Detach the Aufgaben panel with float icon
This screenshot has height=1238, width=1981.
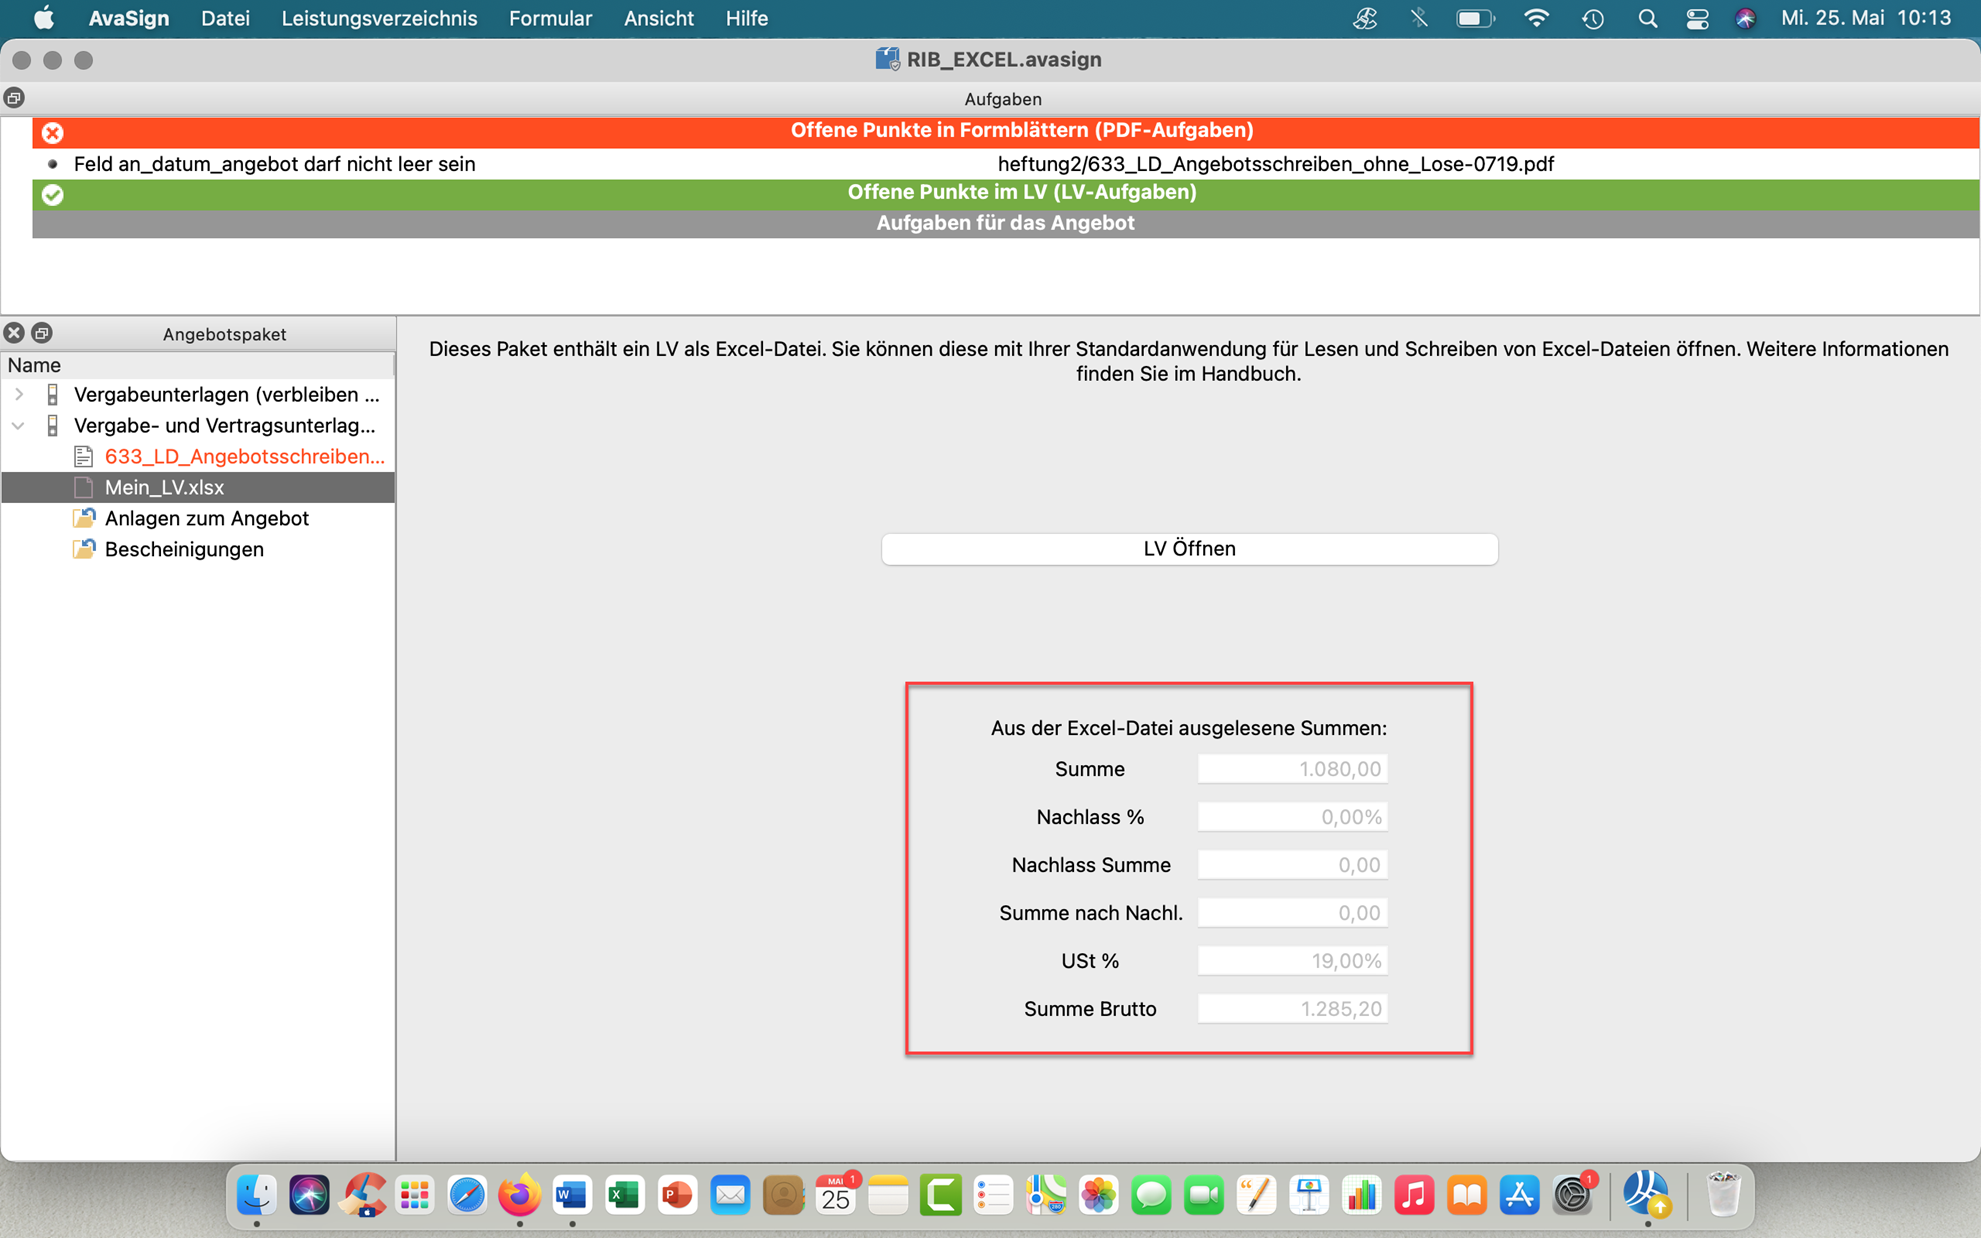pos(14,98)
